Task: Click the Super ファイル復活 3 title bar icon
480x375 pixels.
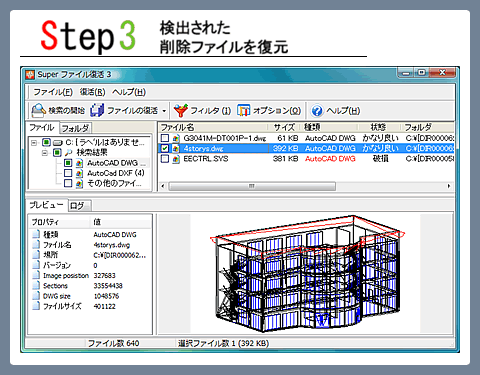Action: click(x=30, y=75)
